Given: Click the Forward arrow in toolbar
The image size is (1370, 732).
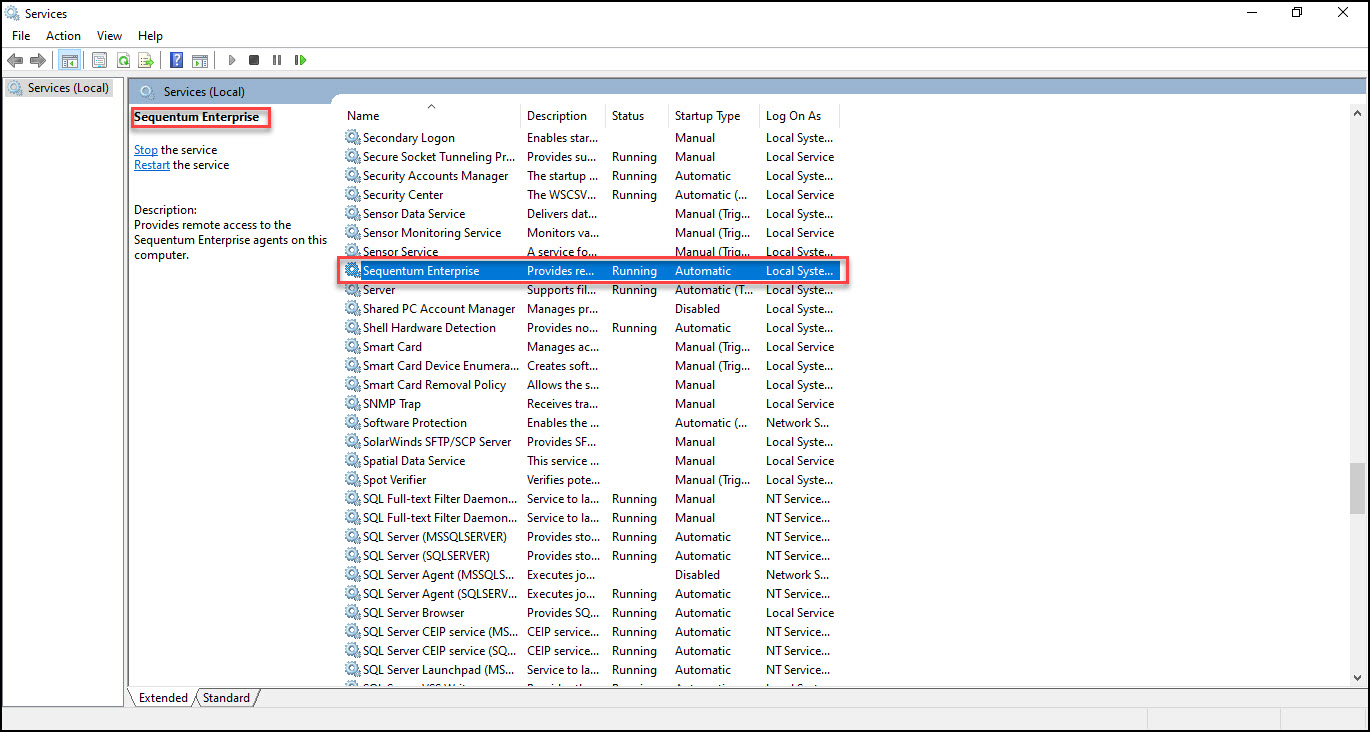Looking at the screenshot, I should pos(38,60).
